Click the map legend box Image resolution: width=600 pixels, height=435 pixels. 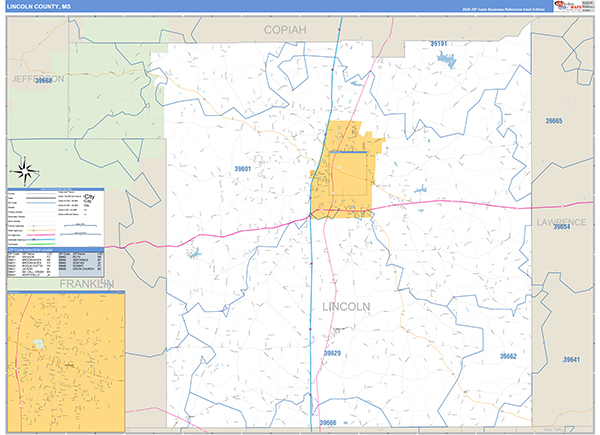coord(56,217)
